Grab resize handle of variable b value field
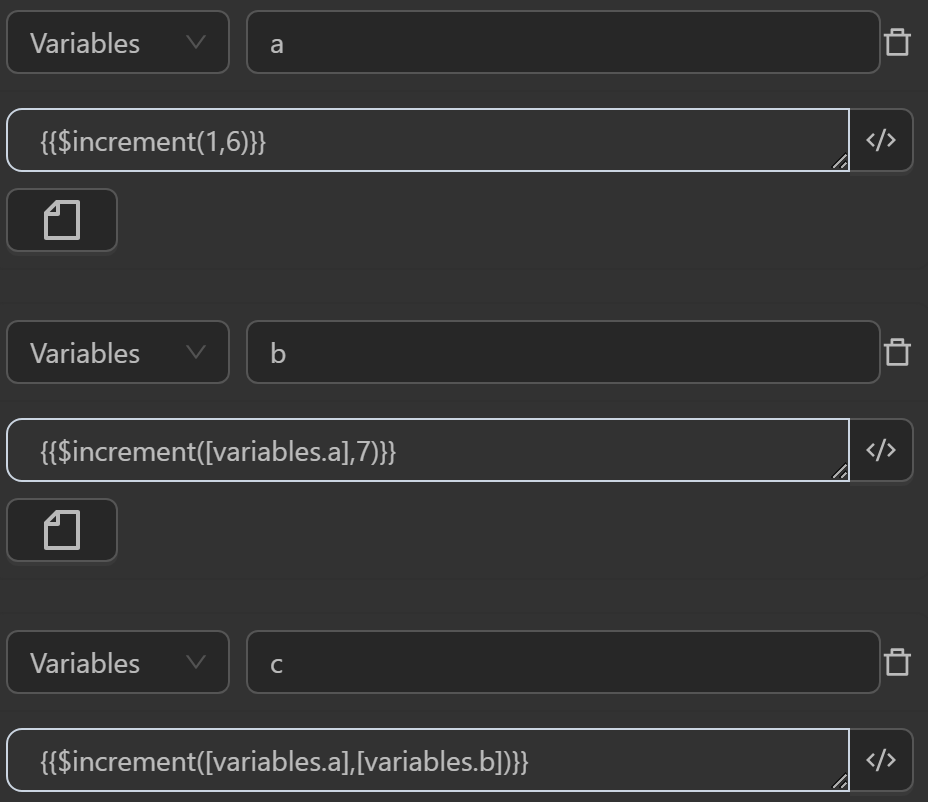 point(839,472)
